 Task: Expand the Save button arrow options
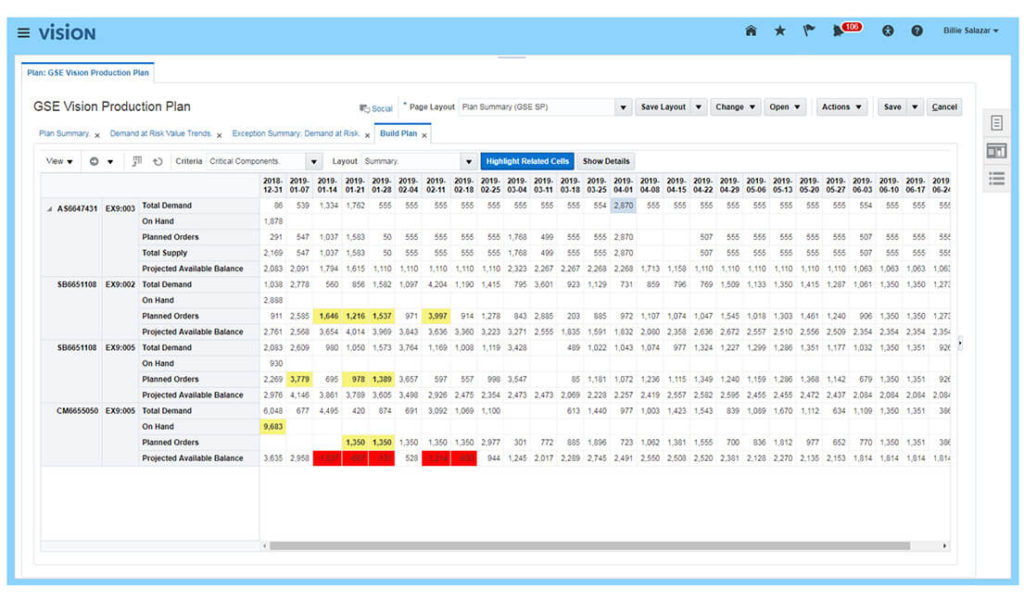[915, 107]
